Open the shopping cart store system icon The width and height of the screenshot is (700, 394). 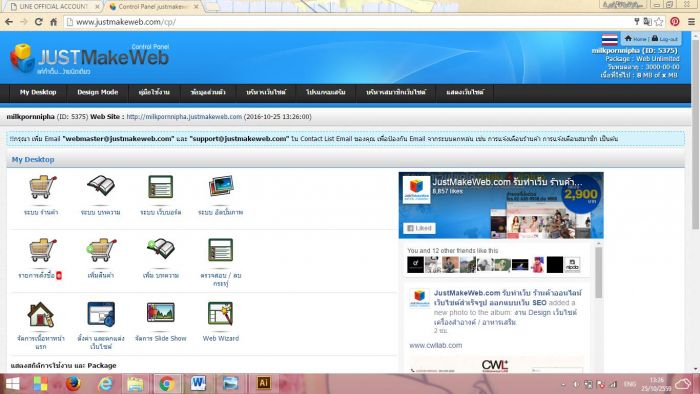tap(42, 187)
